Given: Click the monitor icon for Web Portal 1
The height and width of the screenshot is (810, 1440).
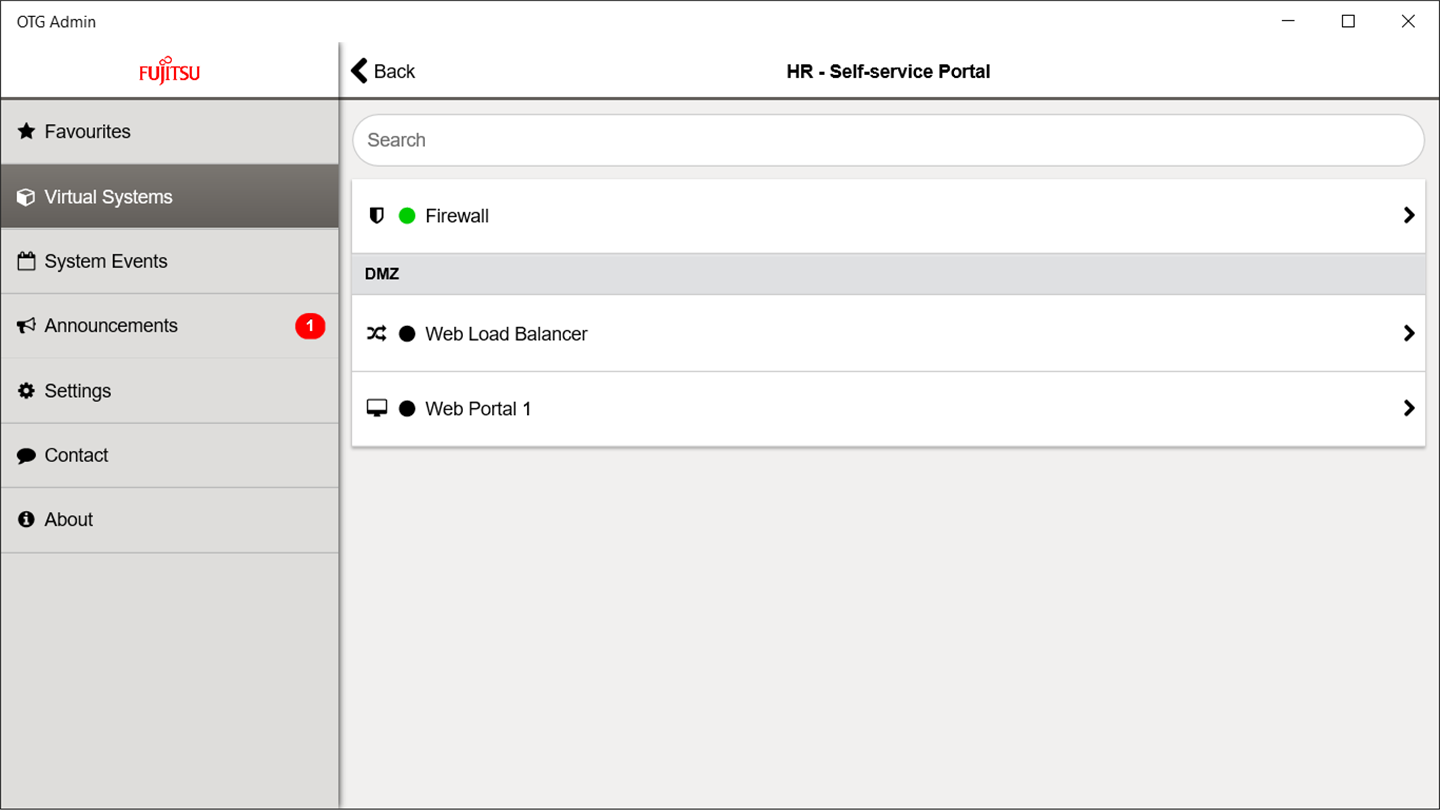Looking at the screenshot, I should [377, 408].
